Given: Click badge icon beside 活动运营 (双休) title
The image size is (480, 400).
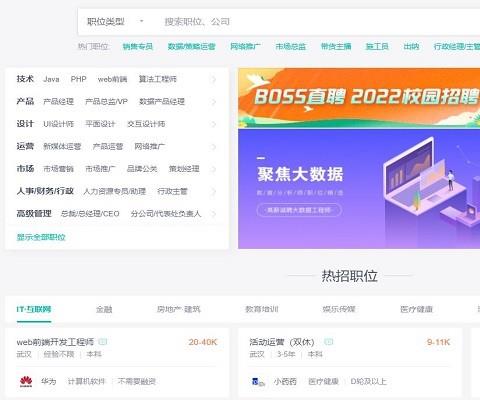Looking at the screenshot, I should coord(329,342).
